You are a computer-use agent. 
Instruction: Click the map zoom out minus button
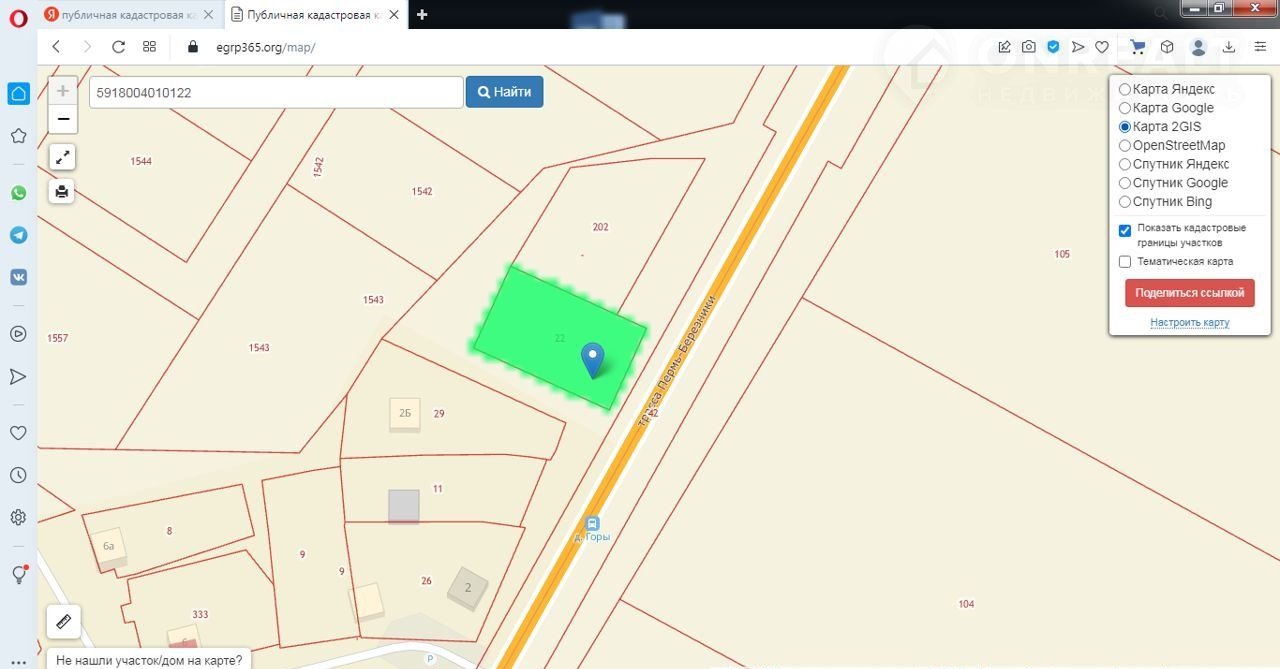[62, 119]
